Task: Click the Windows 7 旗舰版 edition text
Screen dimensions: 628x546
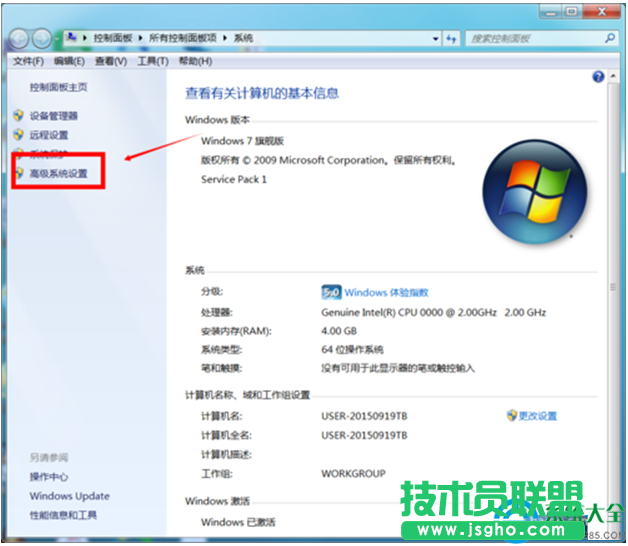Action: pos(242,141)
